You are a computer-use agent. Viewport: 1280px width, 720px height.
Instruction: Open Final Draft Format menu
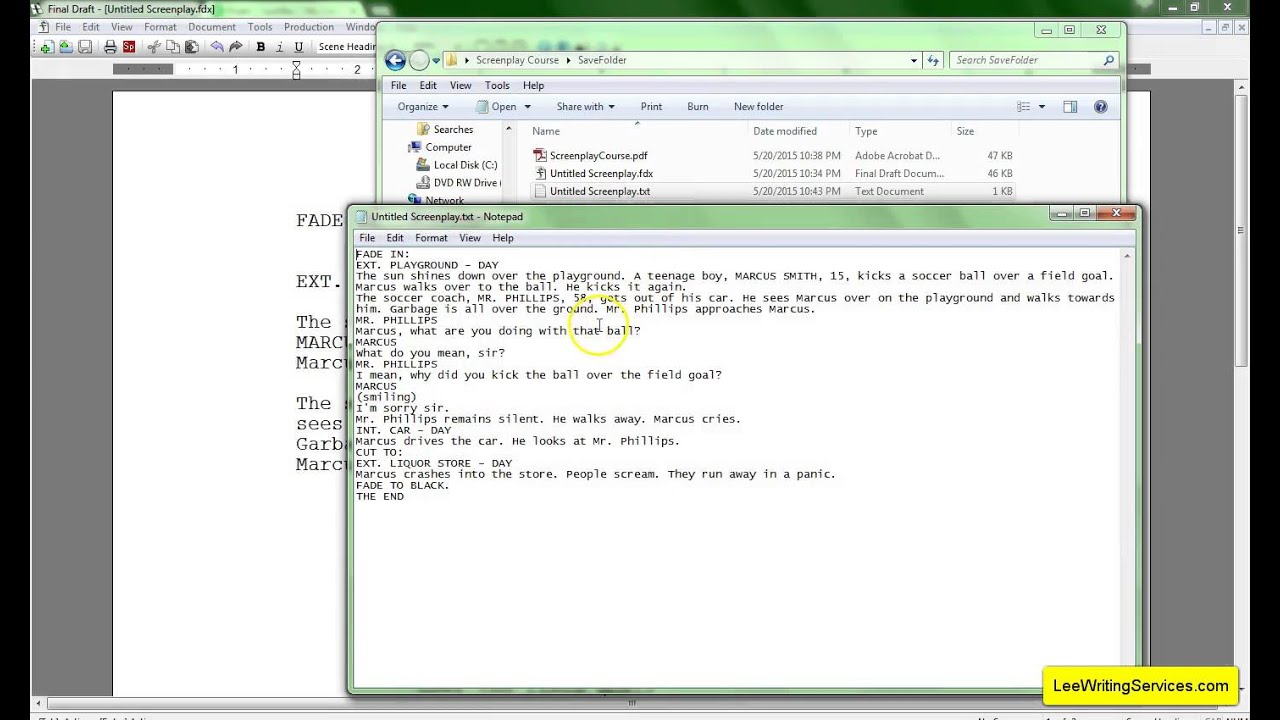[160, 27]
